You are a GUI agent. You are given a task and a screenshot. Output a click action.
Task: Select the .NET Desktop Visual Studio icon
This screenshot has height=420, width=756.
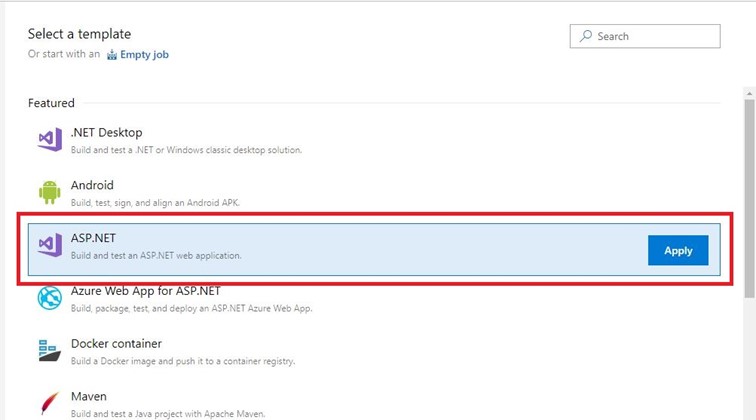coord(50,139)
